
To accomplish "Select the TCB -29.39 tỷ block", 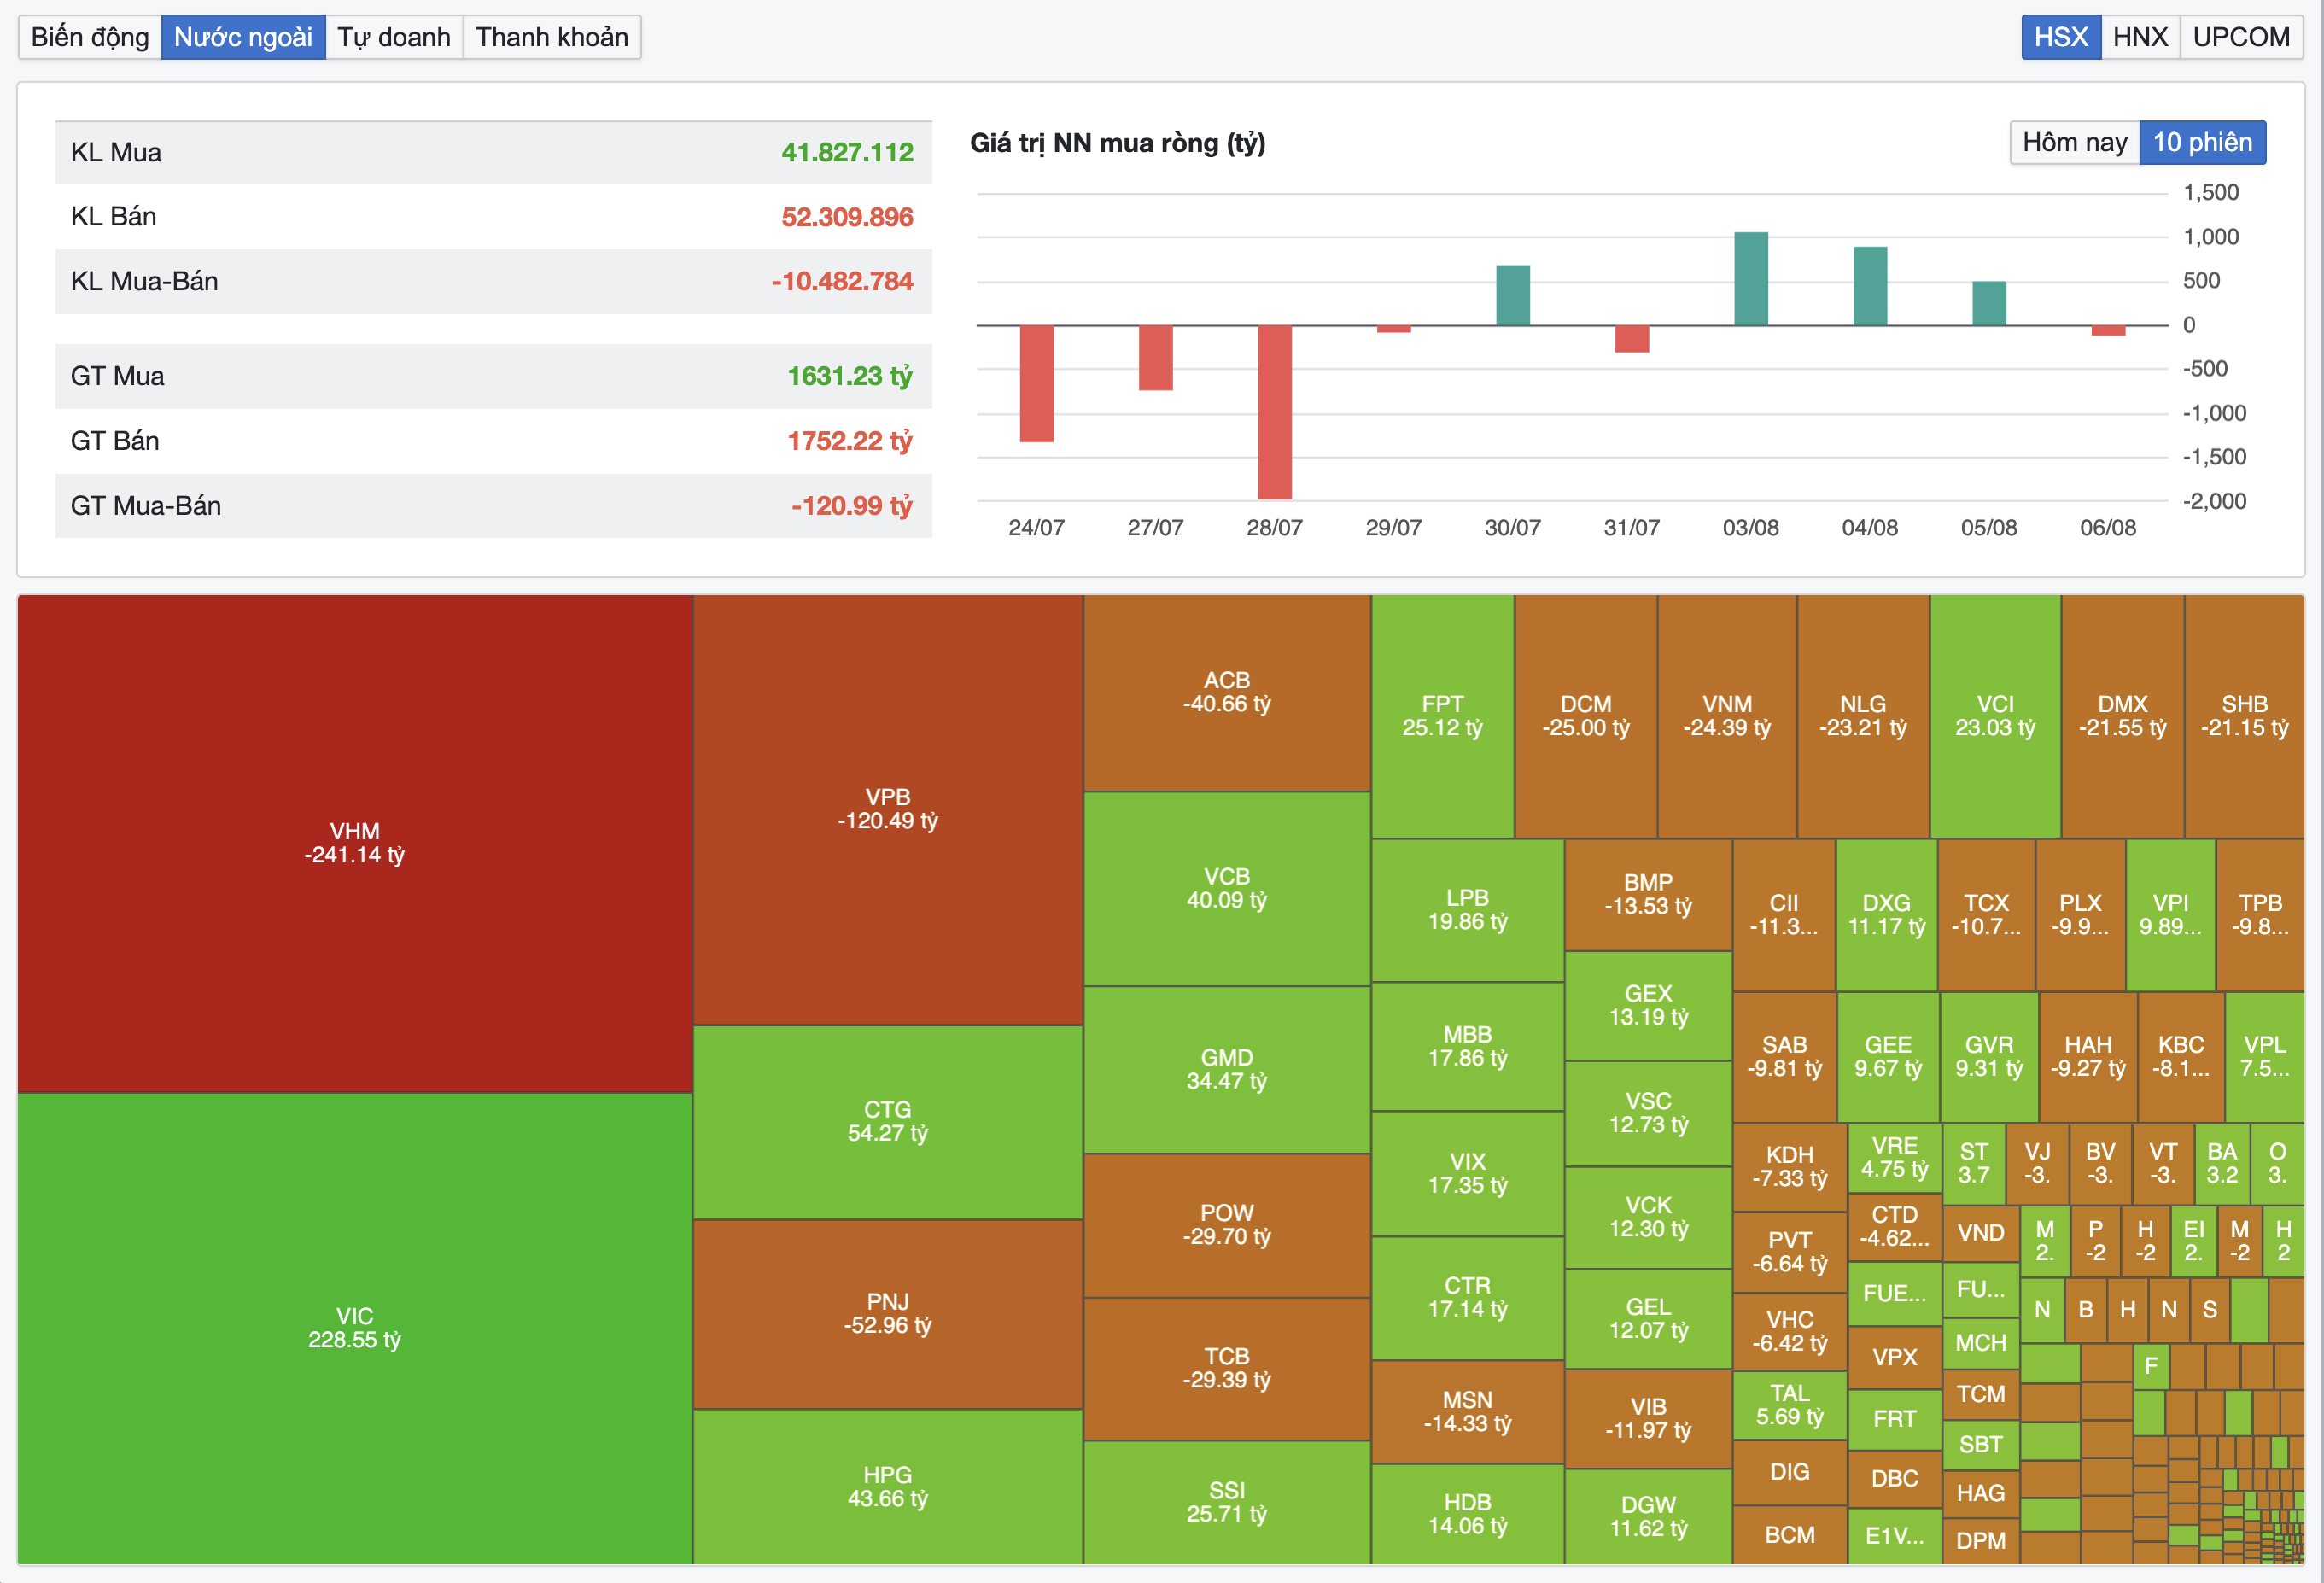I will click(1227, 1369).
